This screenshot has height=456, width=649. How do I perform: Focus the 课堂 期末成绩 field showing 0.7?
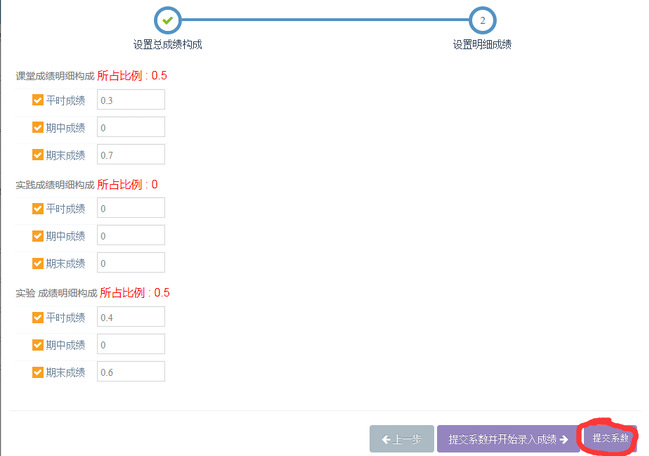pyautogui.click(x=130, y=155)
